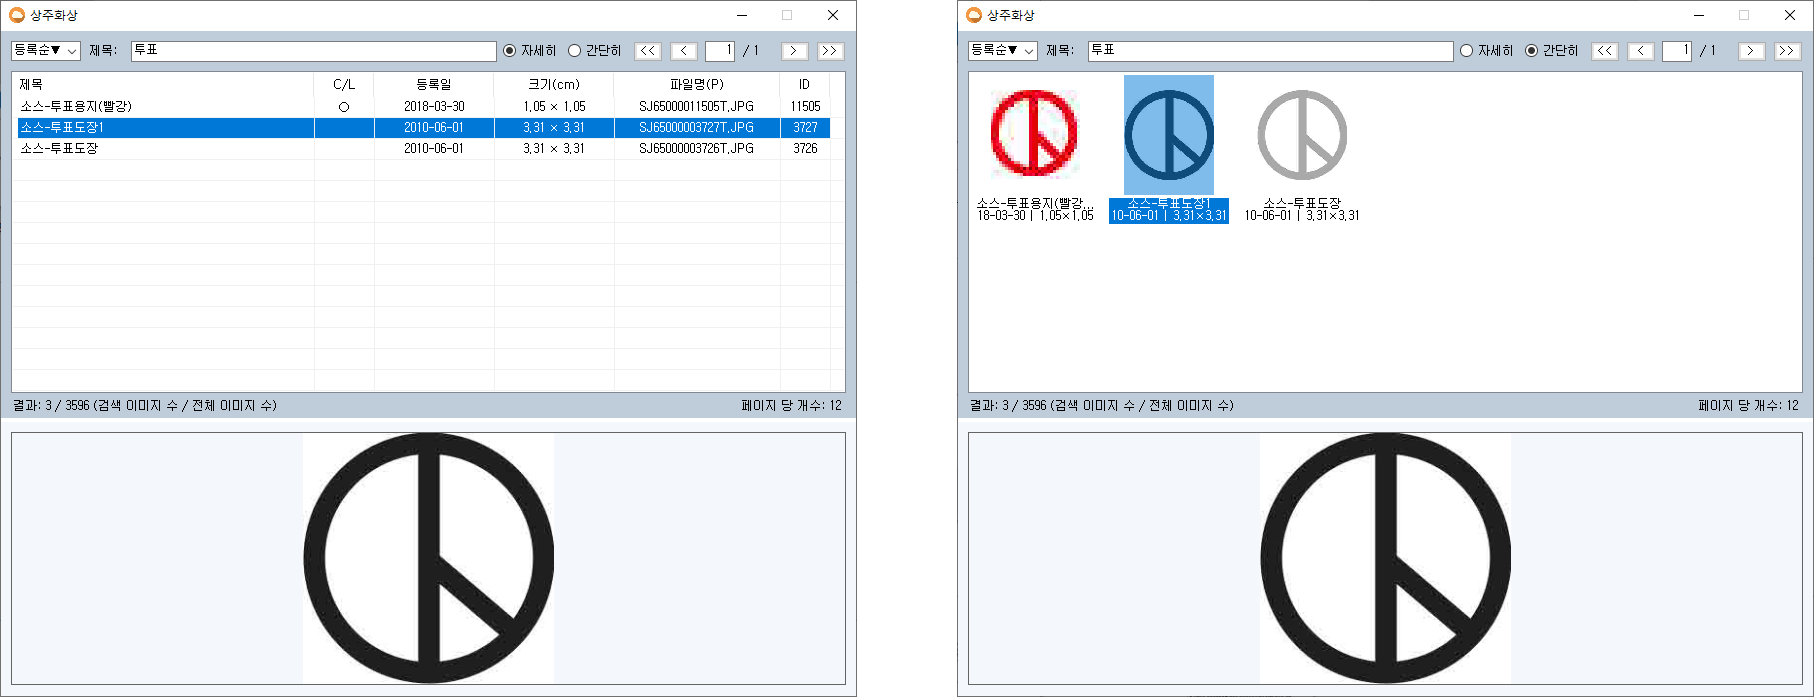Click 상주화상 app icon in left title bar
The width and height of the screenshot is (1814, 697).
tap(17, 15)
